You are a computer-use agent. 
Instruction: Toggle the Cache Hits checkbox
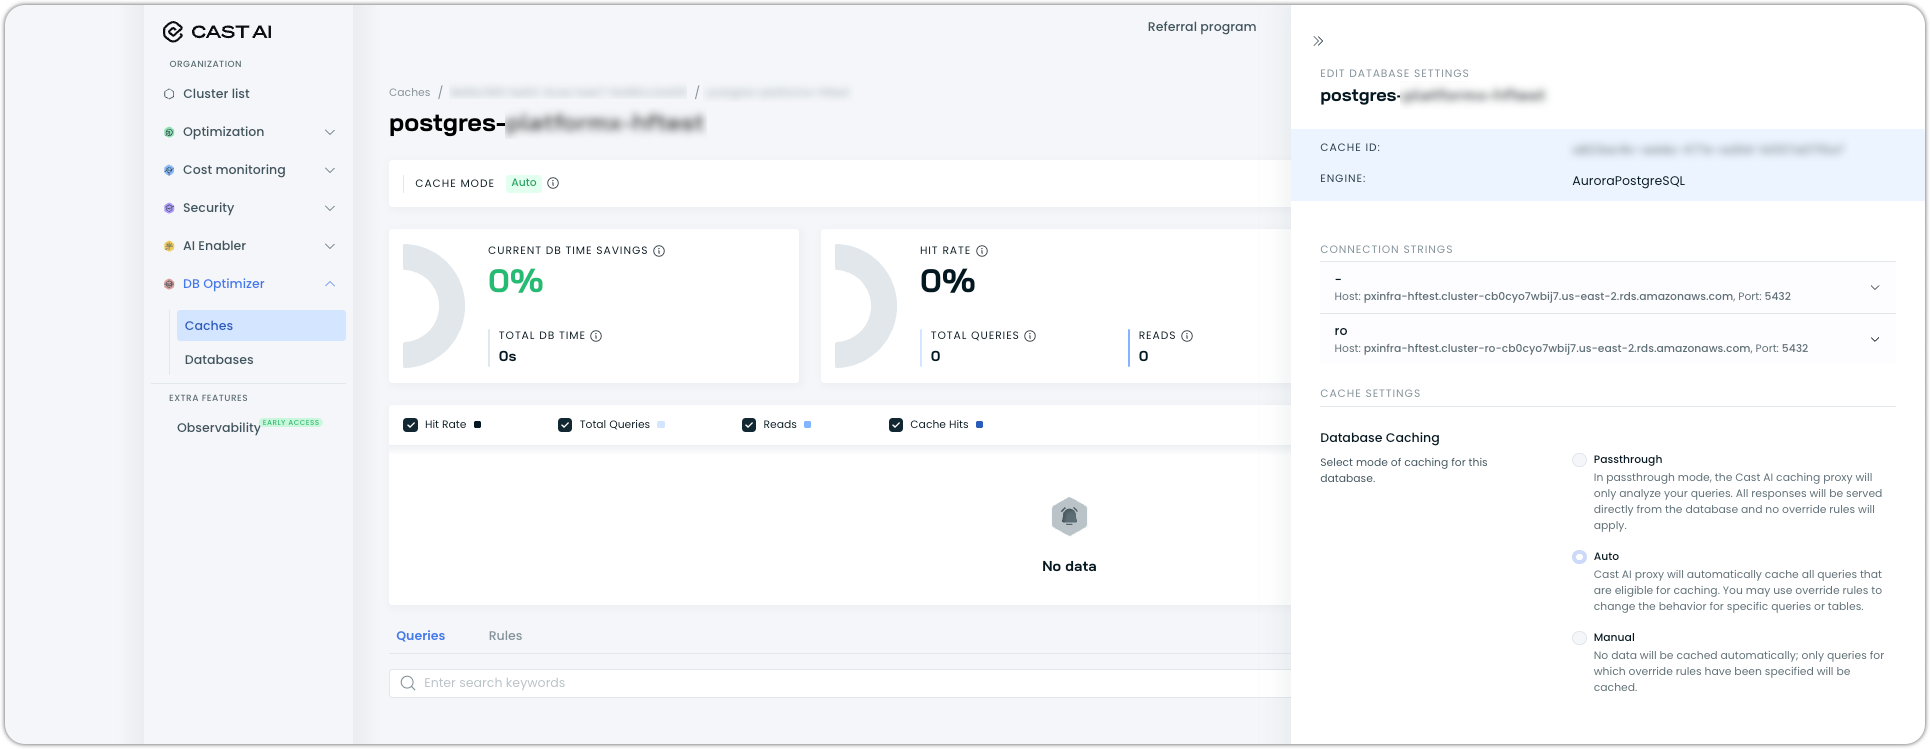click(896, 425)
